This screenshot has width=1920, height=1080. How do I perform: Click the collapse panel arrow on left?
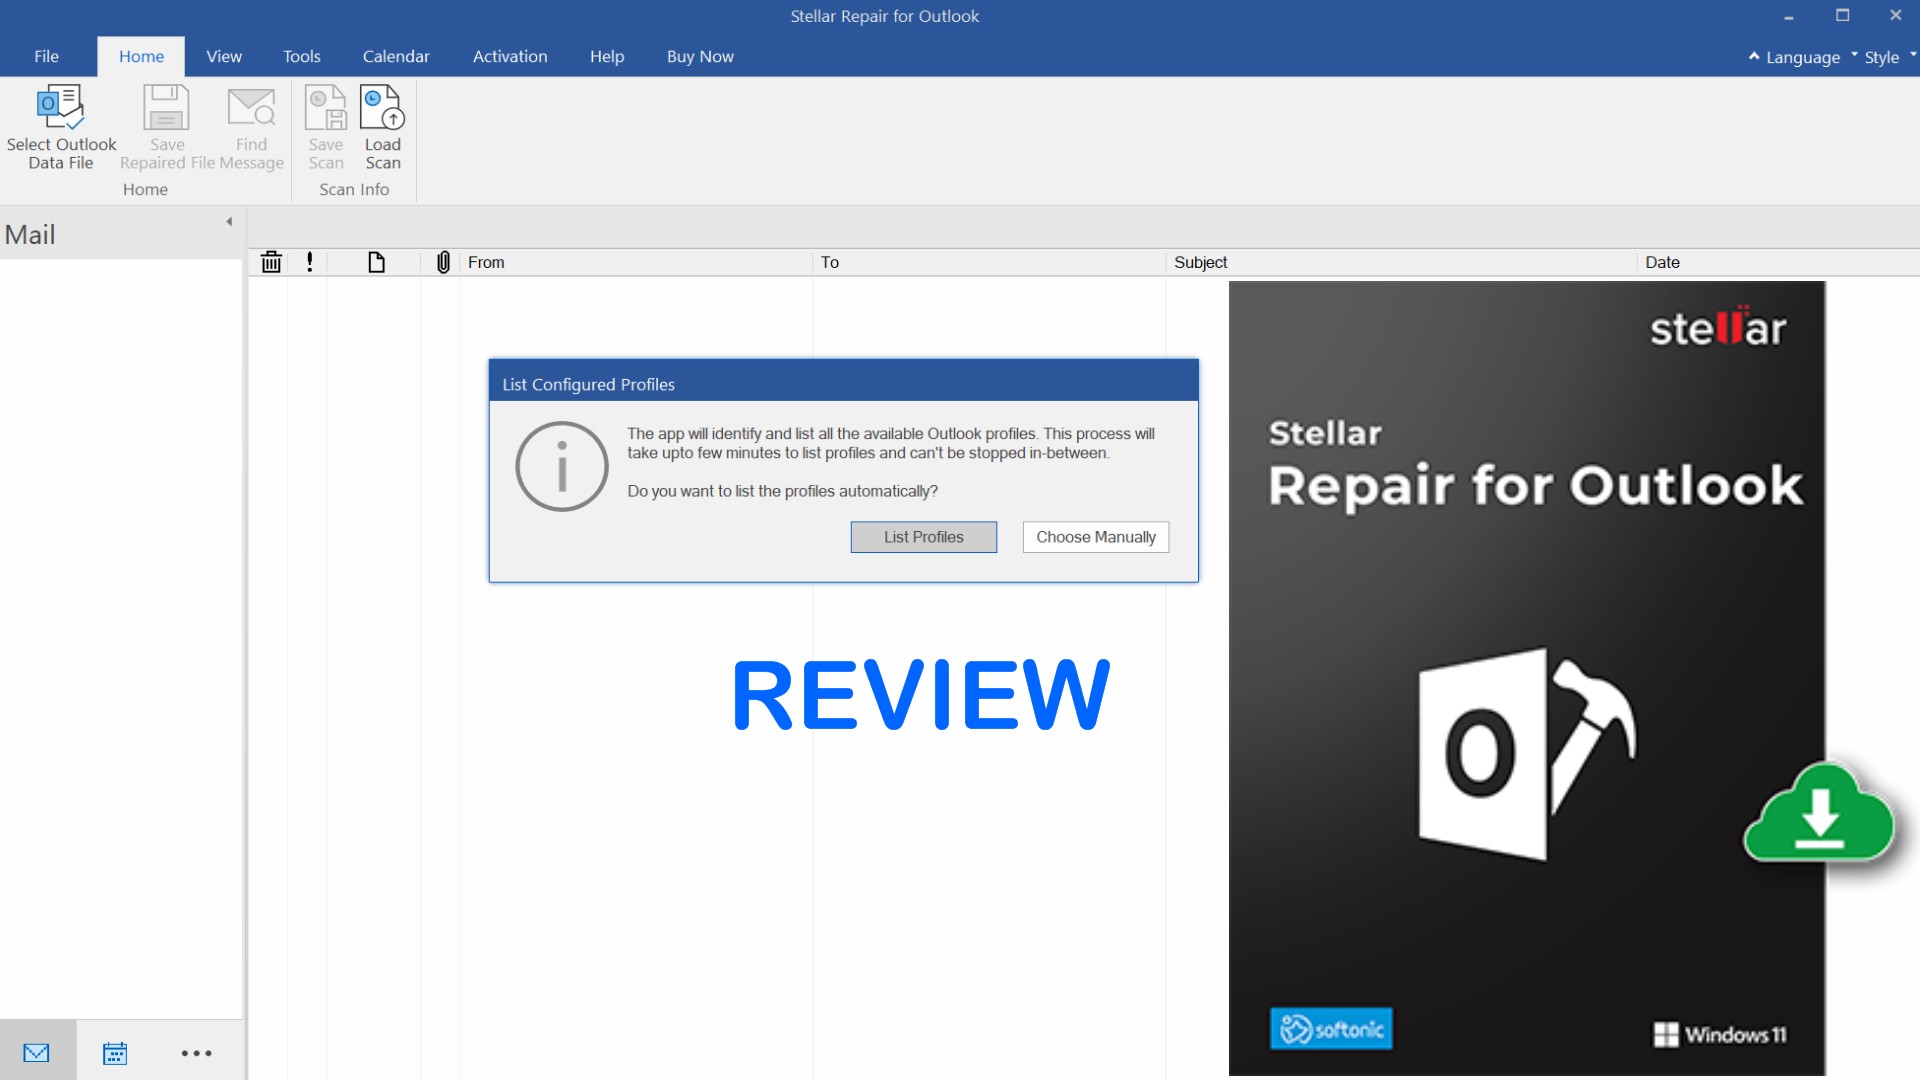229,222
